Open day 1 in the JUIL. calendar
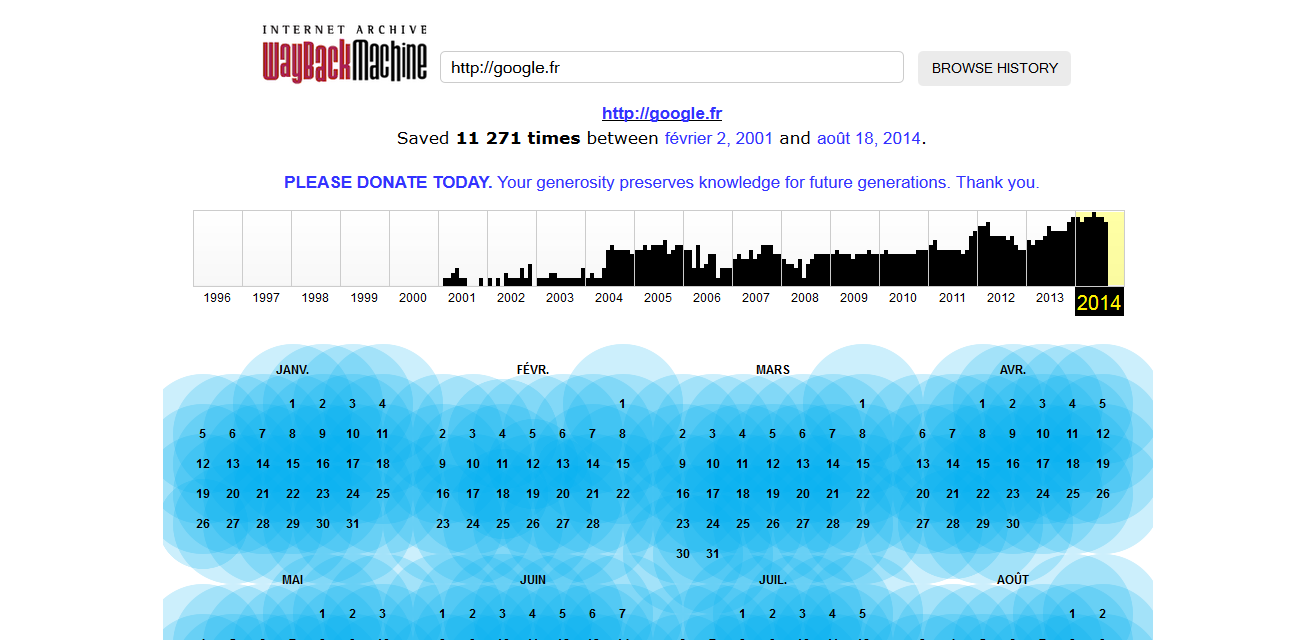This screenshot has width=1311, height=640. click(x=742, y=614)
